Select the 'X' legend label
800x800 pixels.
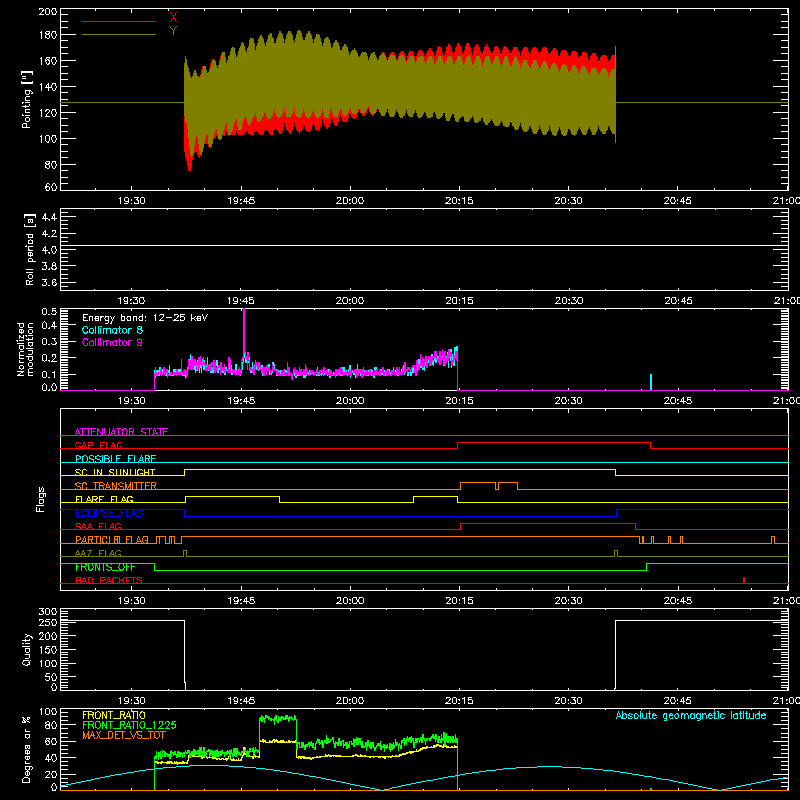click(x=173, y=17)
